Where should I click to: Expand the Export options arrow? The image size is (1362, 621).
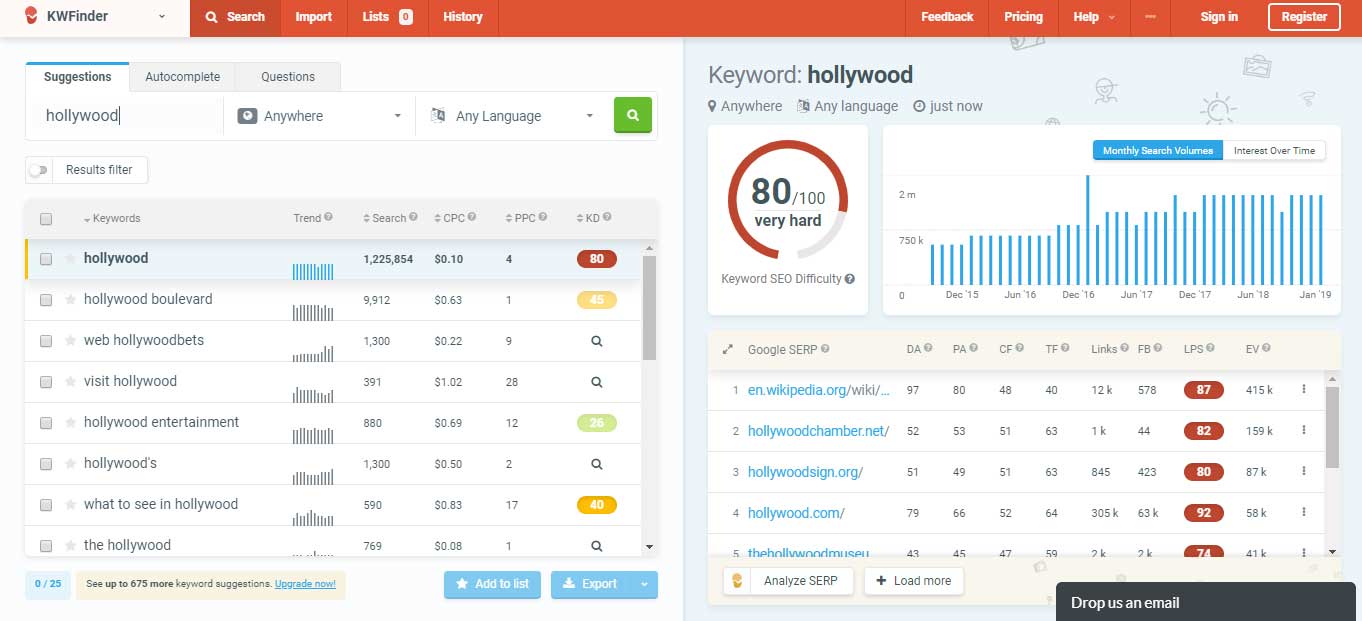coord(644,584)
